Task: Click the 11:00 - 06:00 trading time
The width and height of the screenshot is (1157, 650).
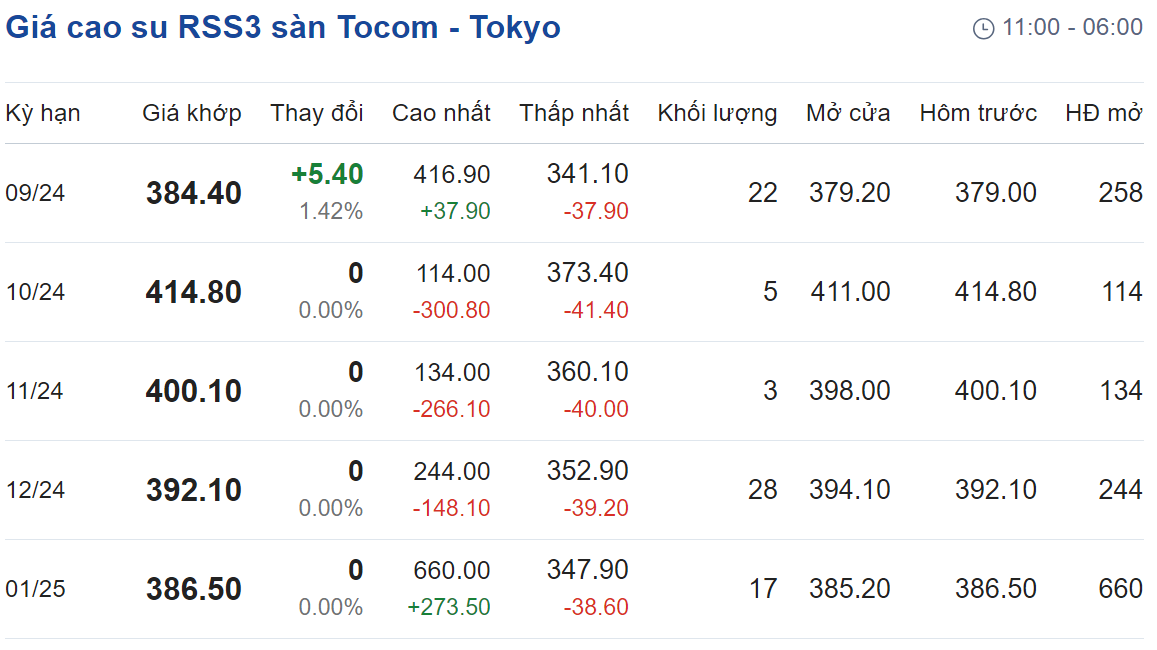Action: (x=1072, y=27)
